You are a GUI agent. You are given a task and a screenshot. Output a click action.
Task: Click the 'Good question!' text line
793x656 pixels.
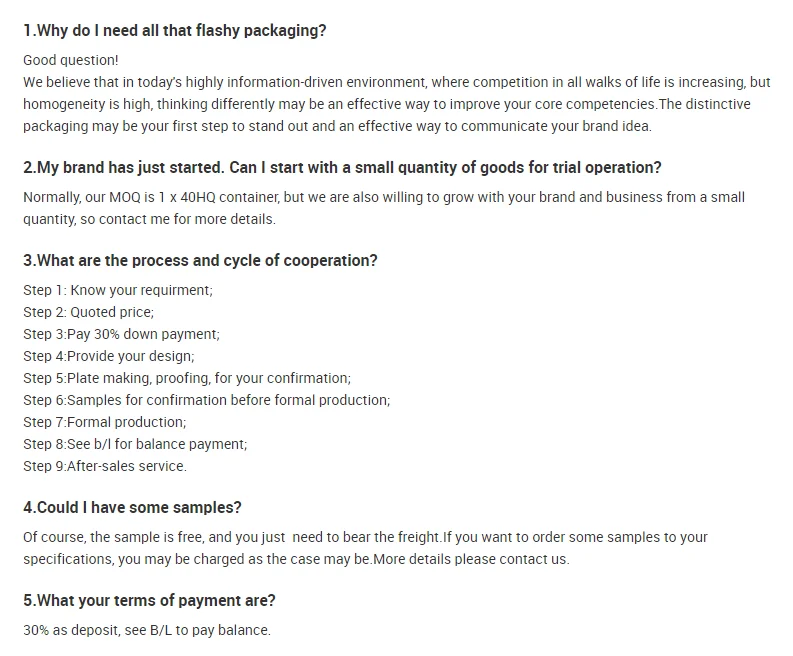[71, 60]
